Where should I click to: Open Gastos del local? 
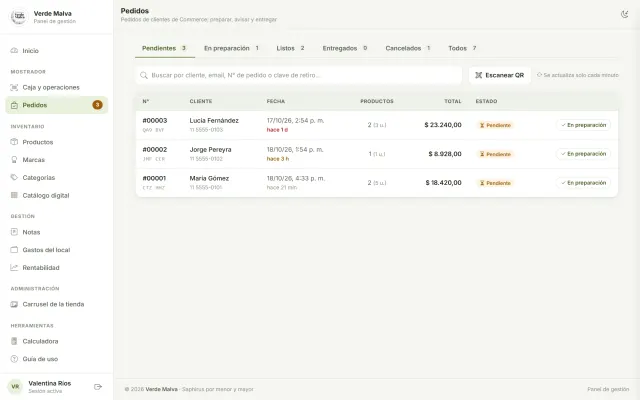(57, 249)
